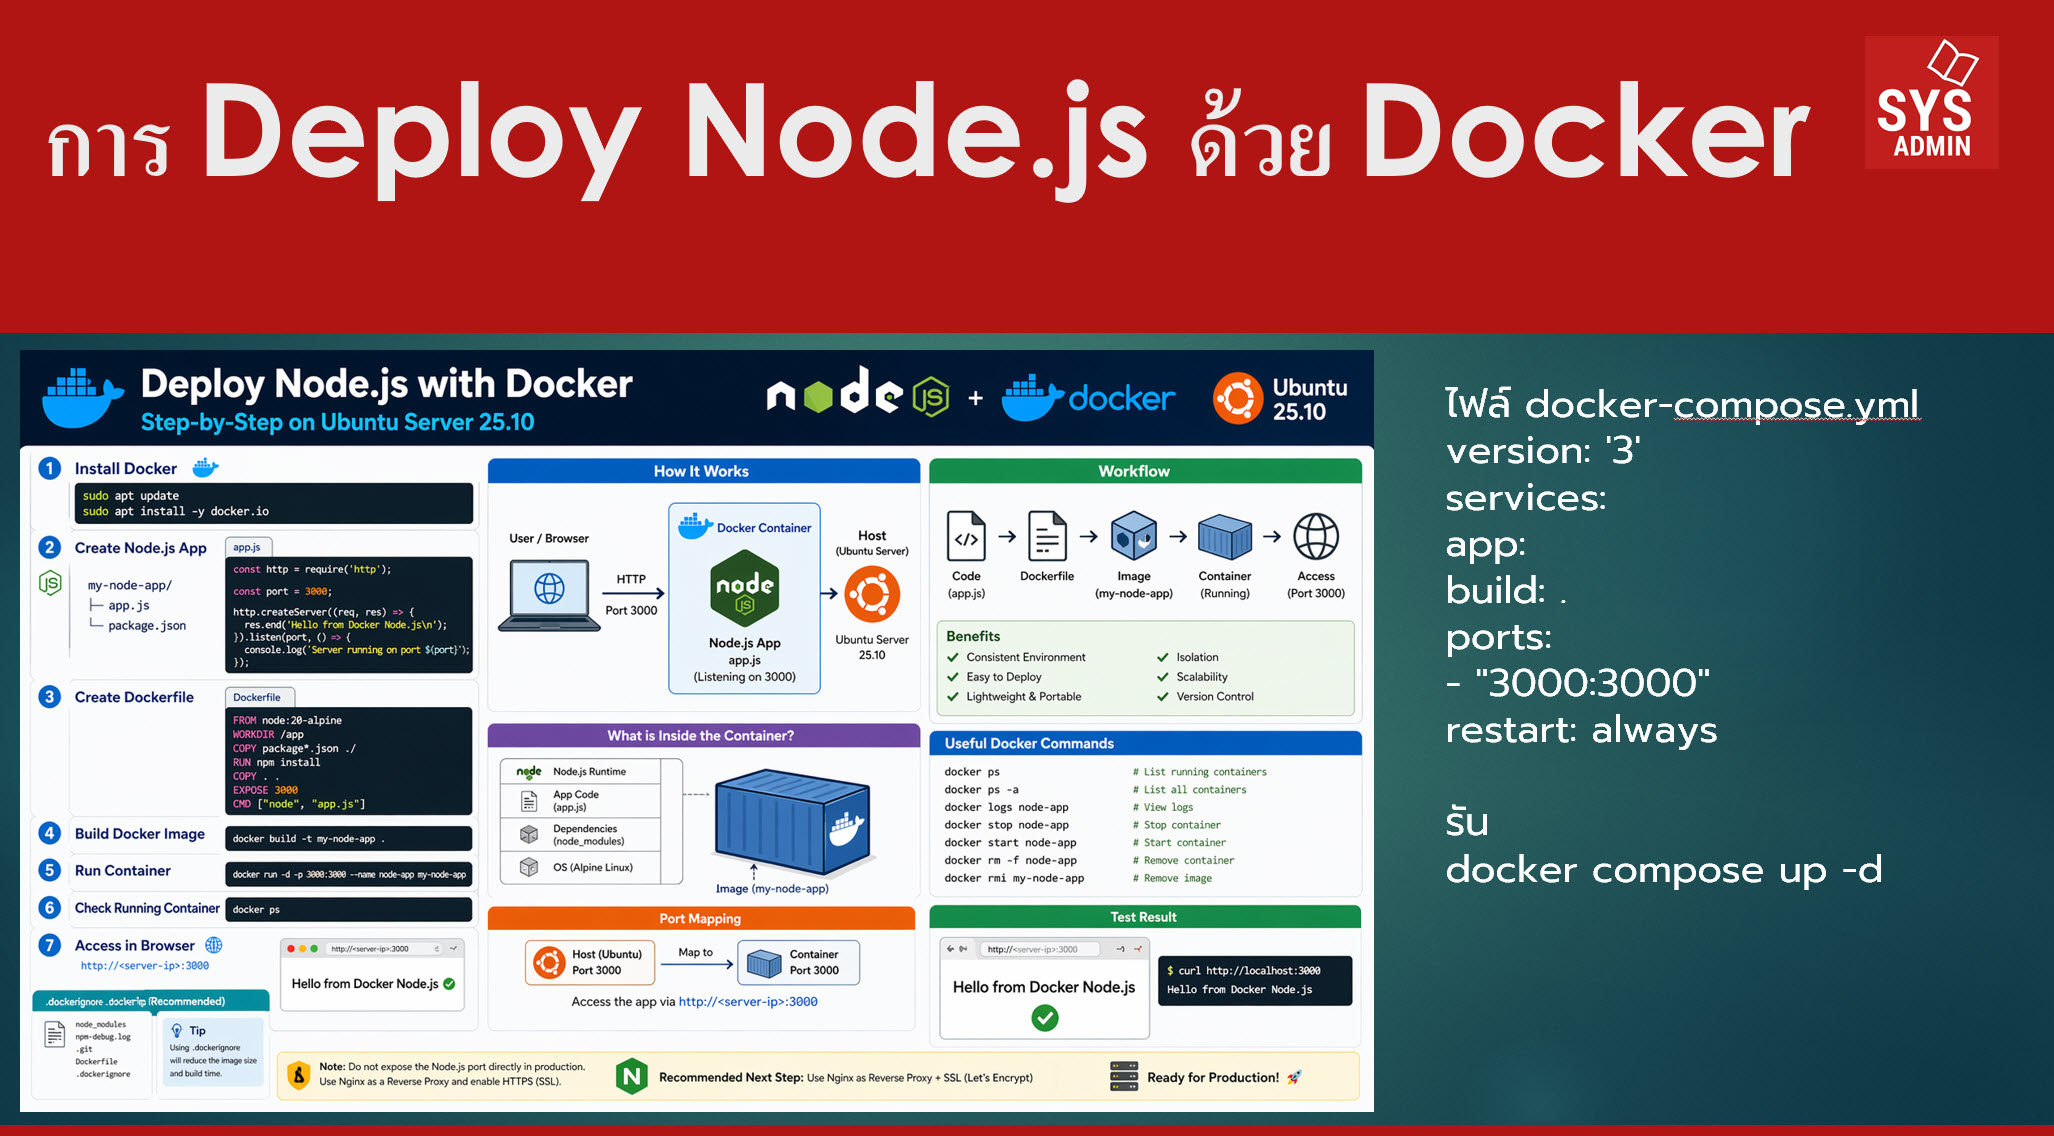Select the Dockerfile code tab

257,697
